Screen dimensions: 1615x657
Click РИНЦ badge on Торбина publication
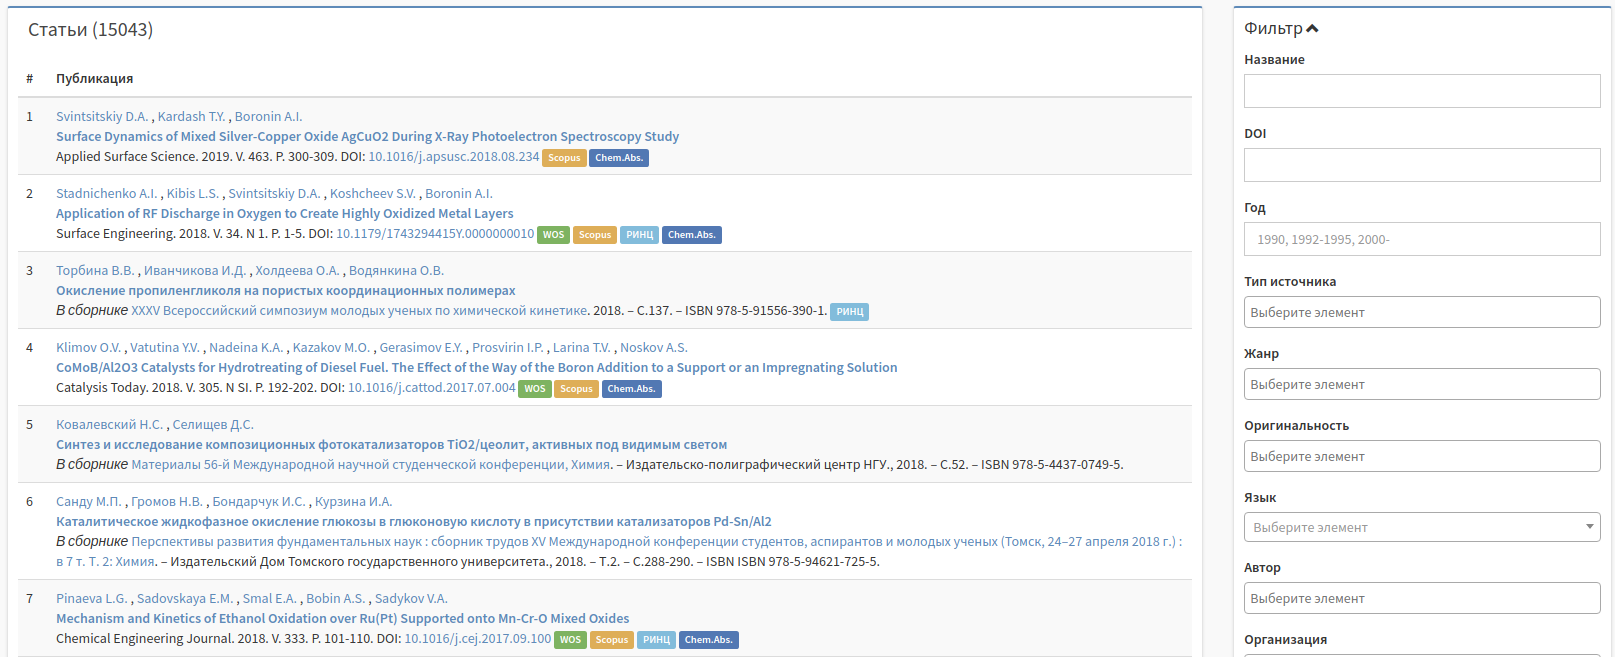pos(849,312)
